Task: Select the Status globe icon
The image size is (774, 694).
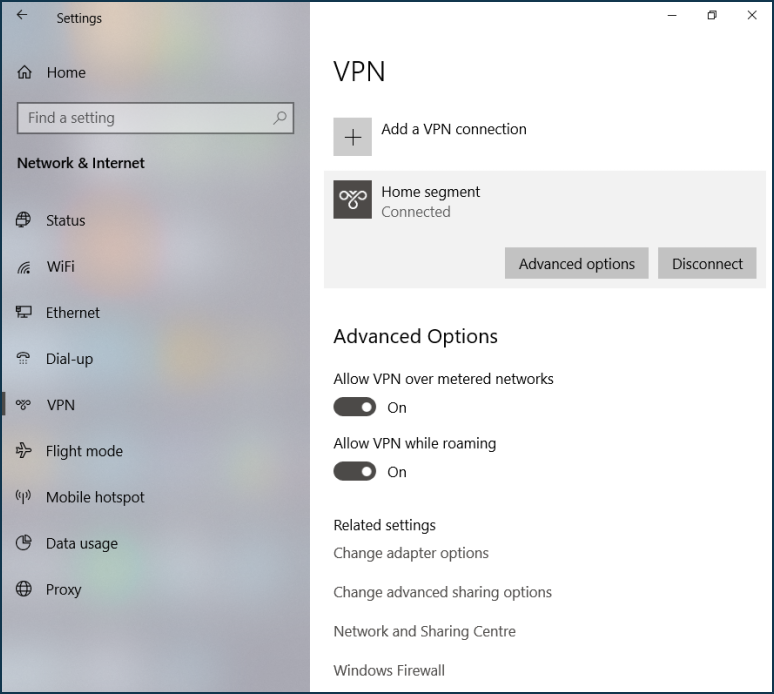Action: click(24, 221)
